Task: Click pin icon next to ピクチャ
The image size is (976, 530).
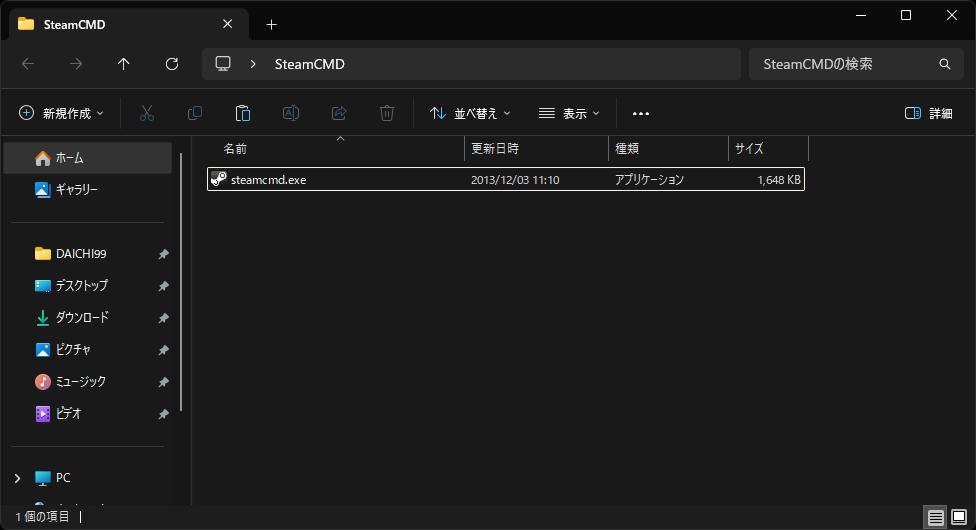Action: click(x=163, y=350)
